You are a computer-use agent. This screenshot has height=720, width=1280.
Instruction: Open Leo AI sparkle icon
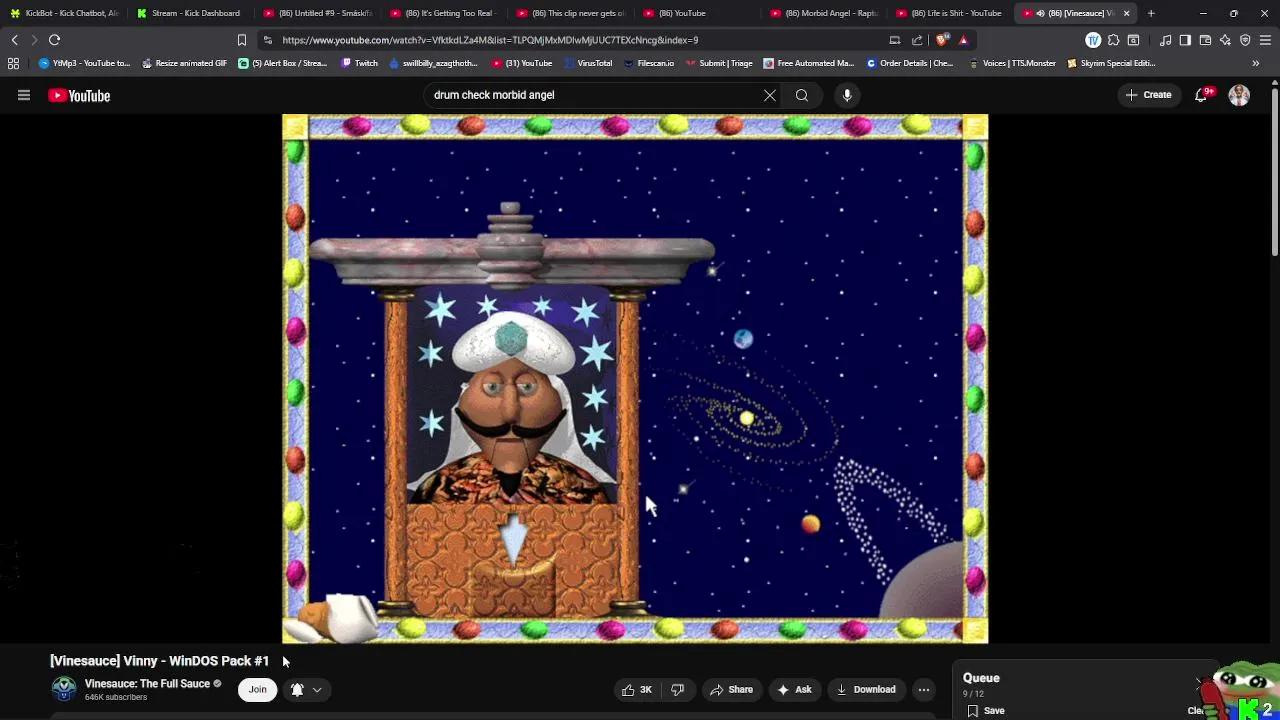1225,40
